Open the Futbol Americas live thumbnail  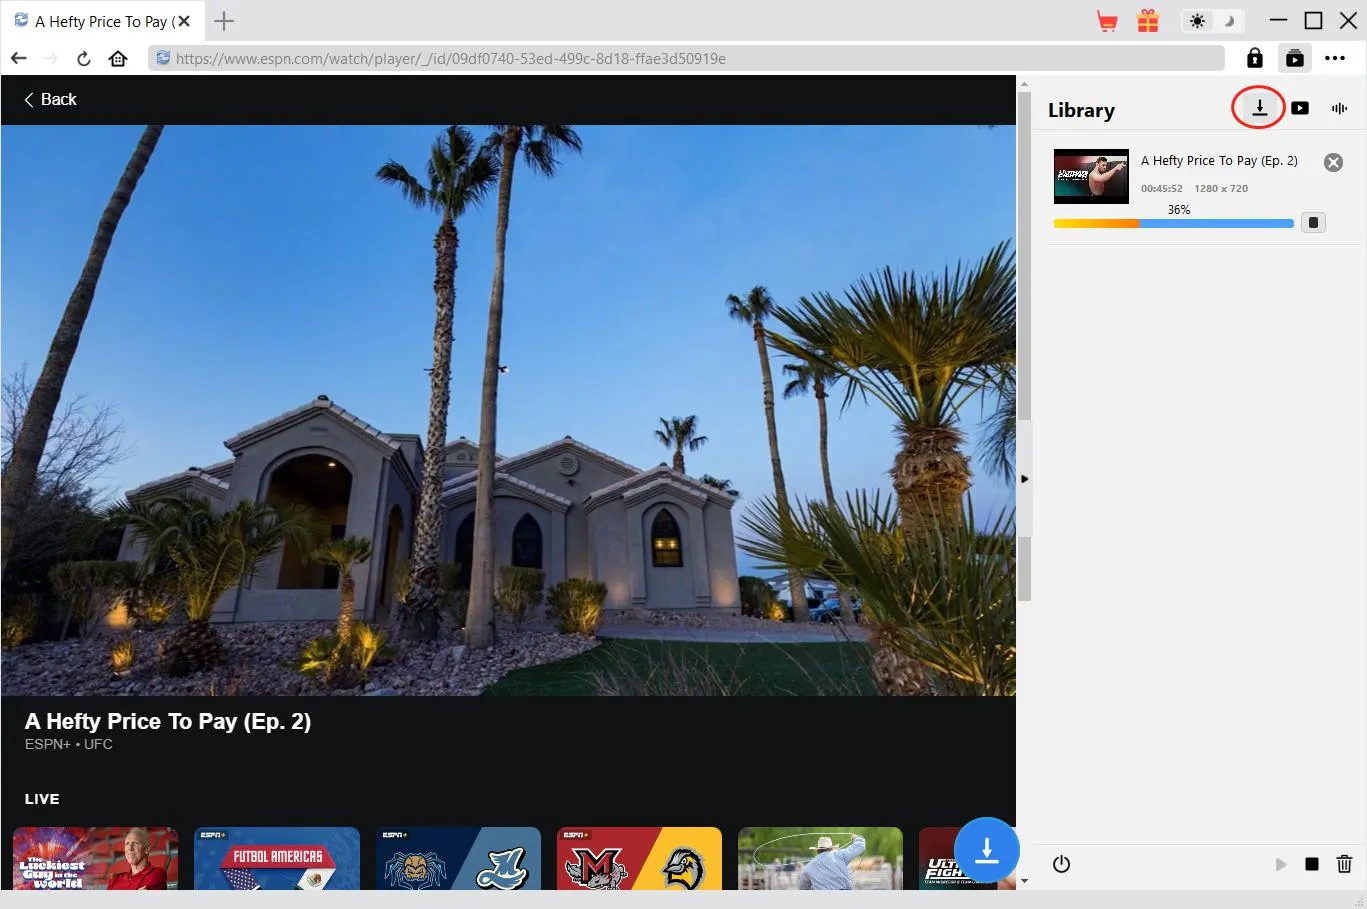(x=277, y=858)
